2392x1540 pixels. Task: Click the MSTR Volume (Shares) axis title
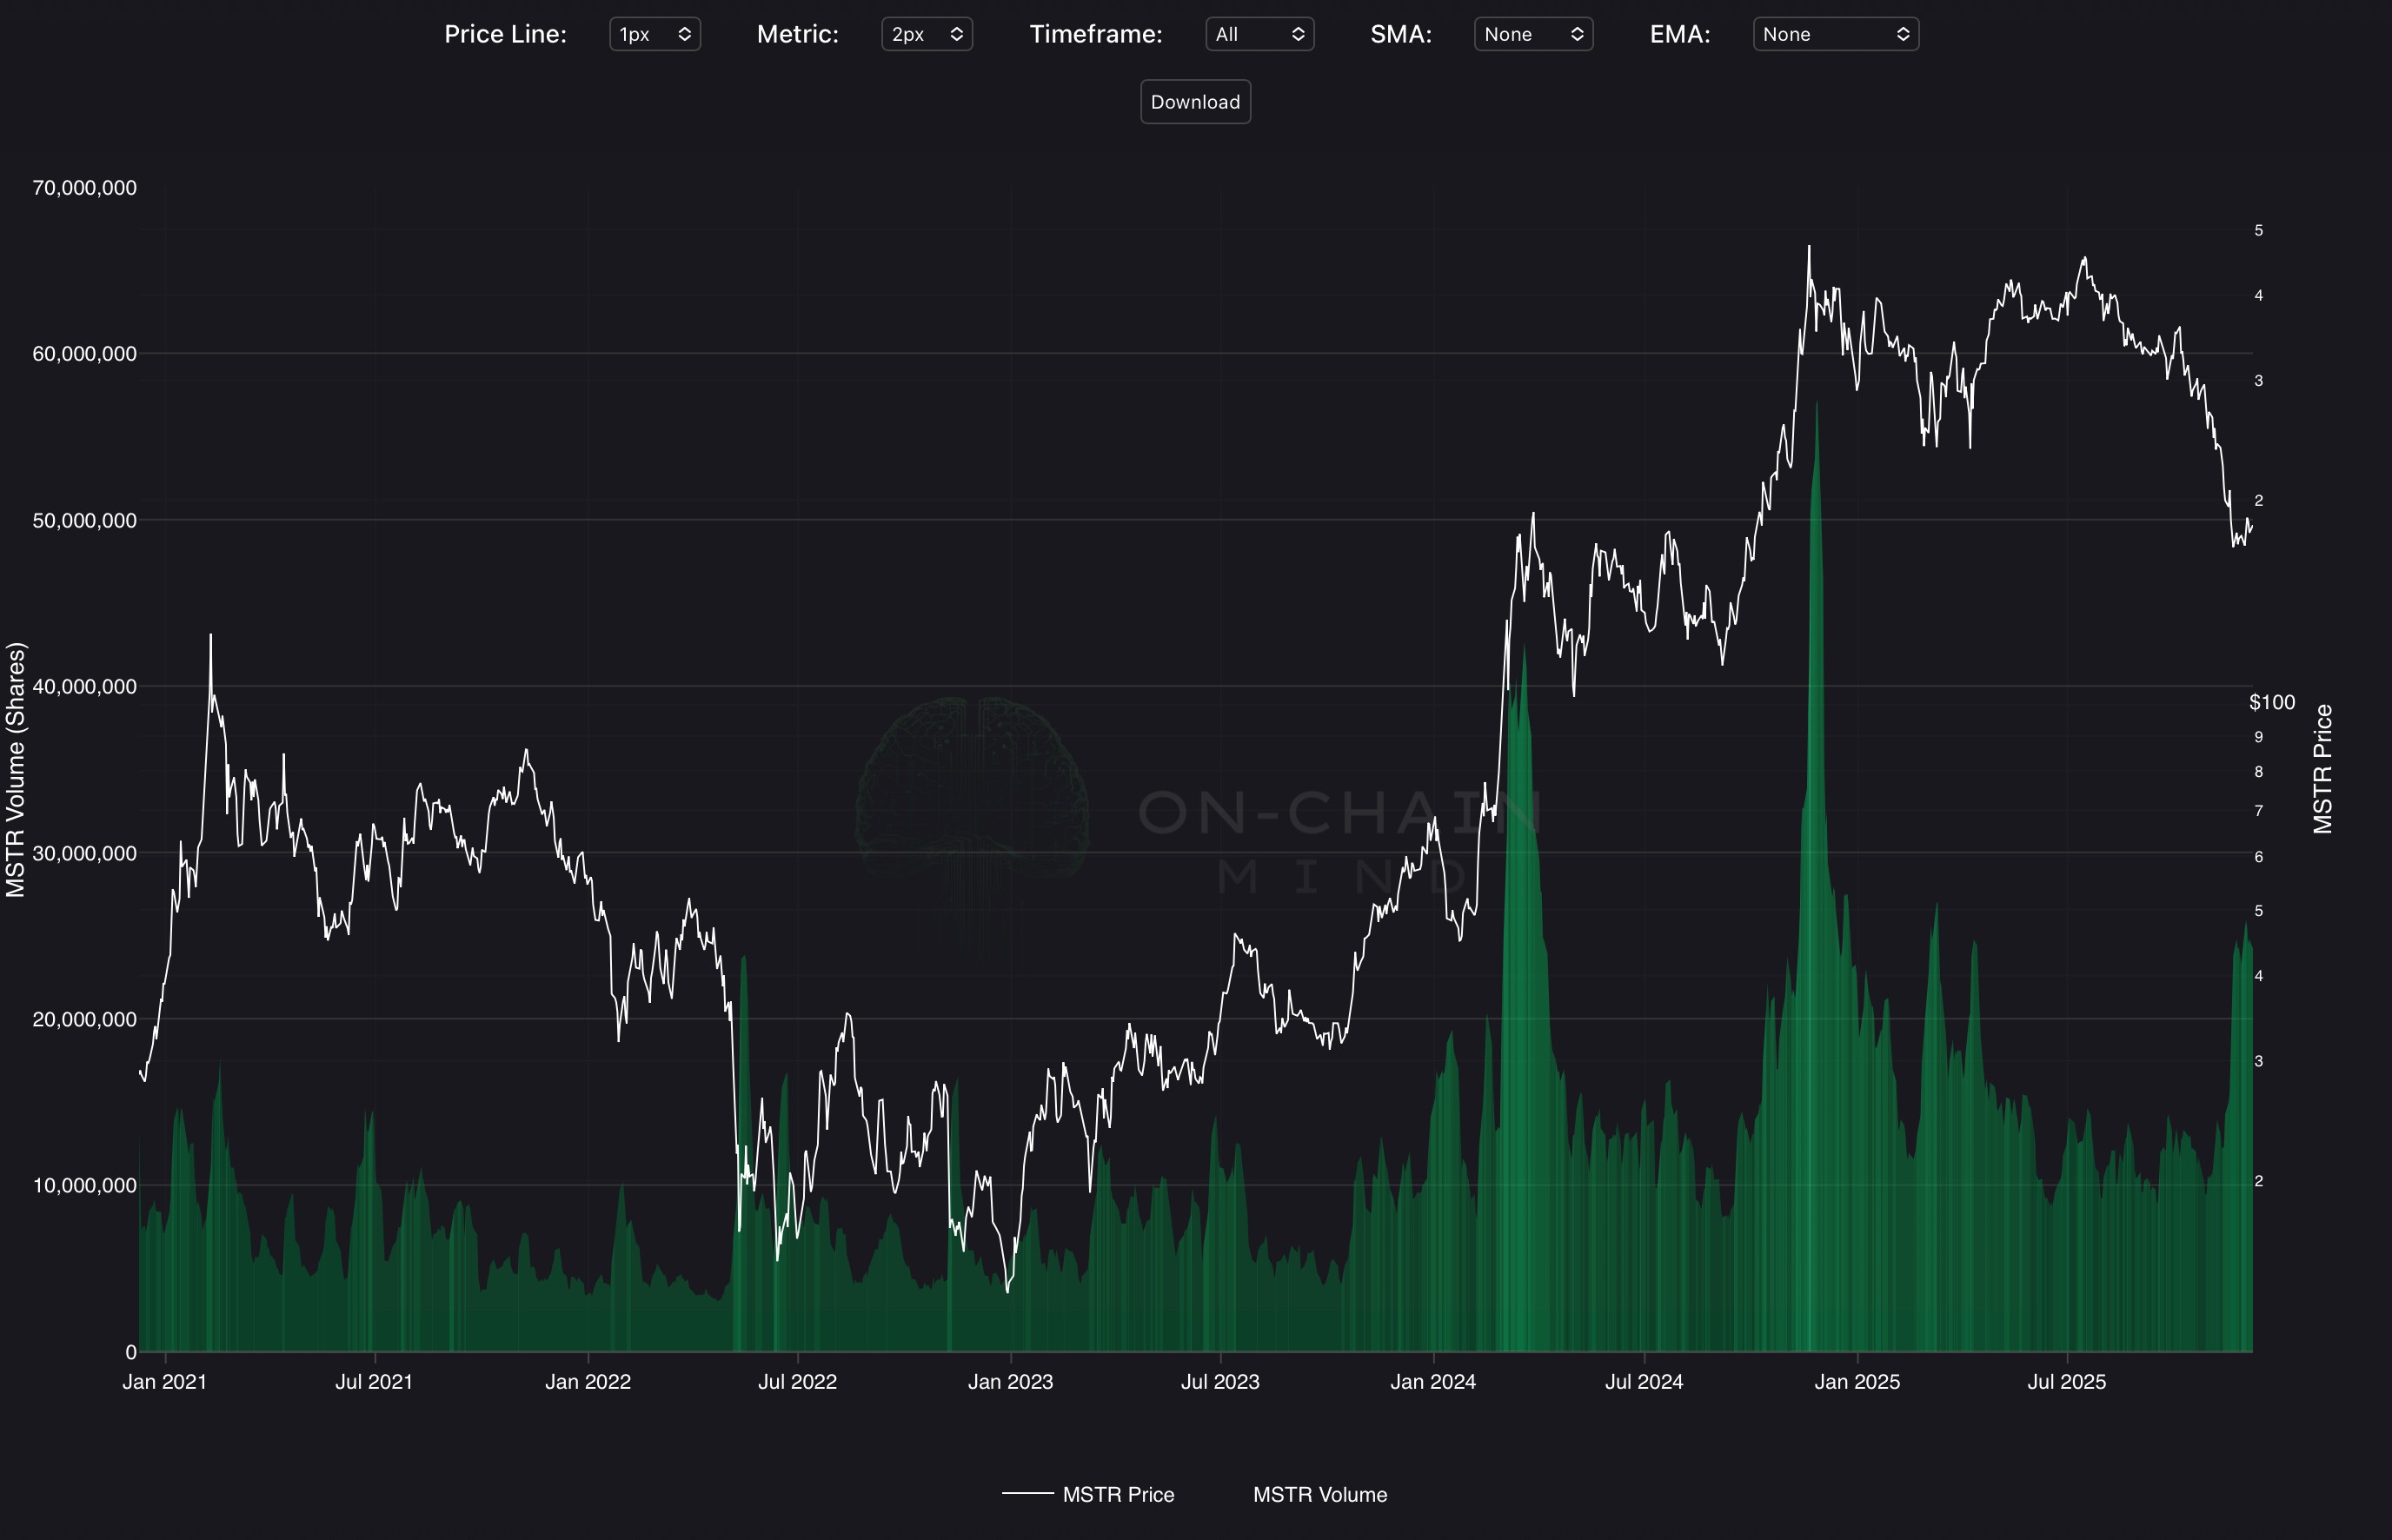(15, 770)
